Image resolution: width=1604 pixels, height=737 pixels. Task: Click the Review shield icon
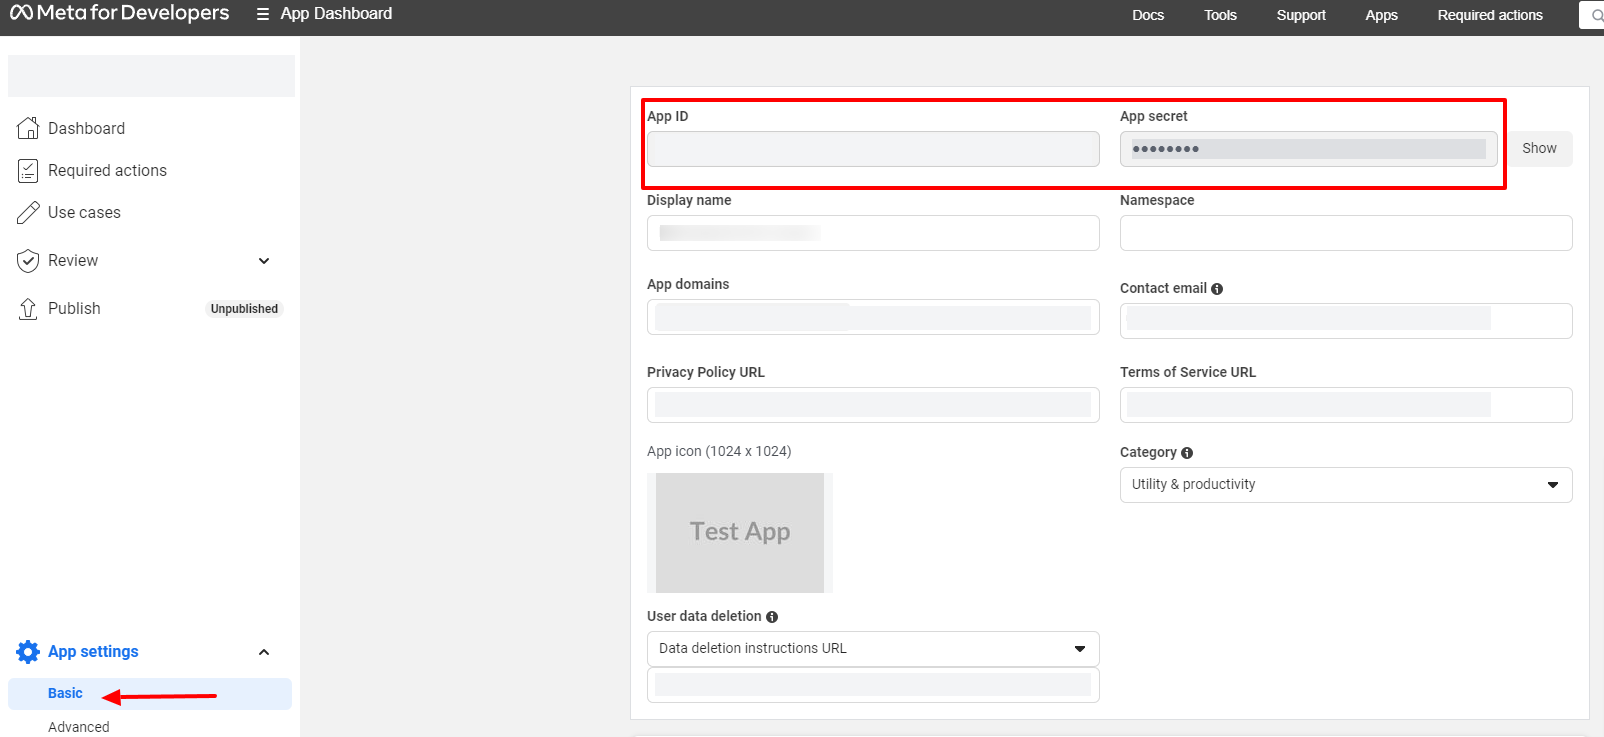pos(28,261)
